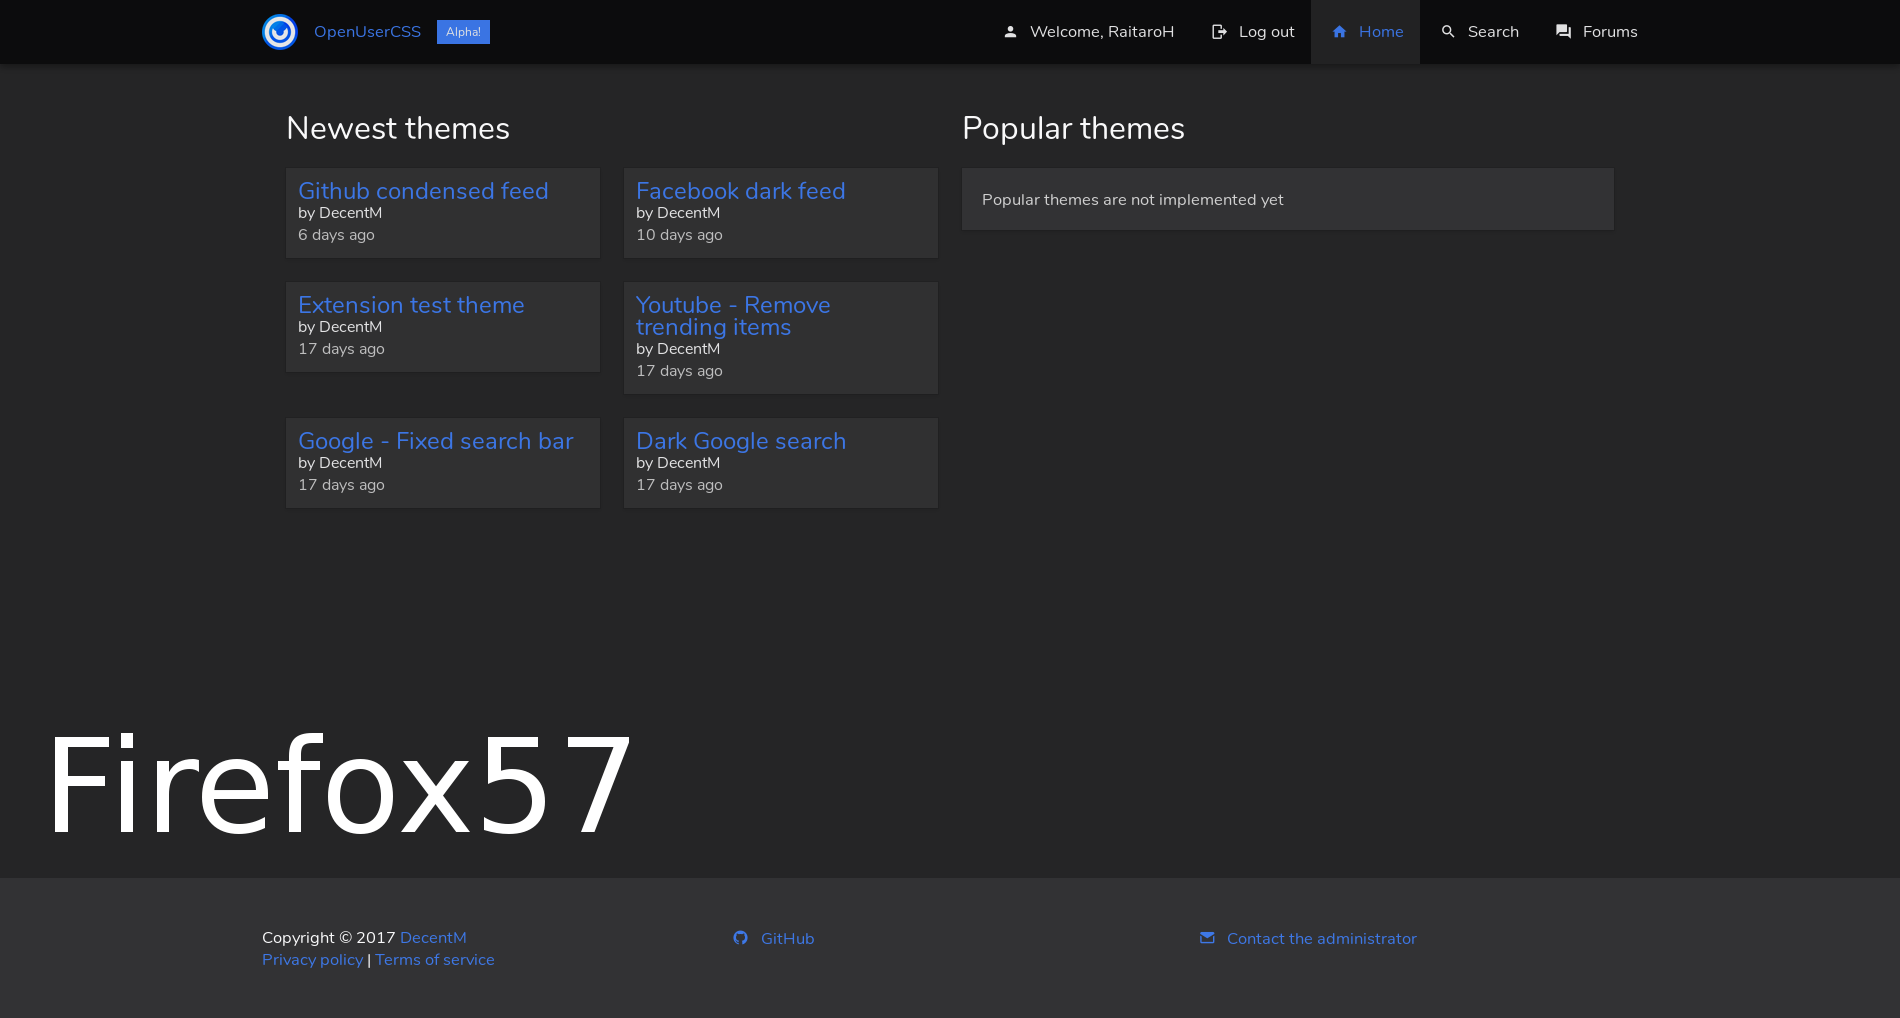The width and height of the screenshot is (1900, 1018).
Task: Click the Search magnifier icon
Action: pos(1448,32)
